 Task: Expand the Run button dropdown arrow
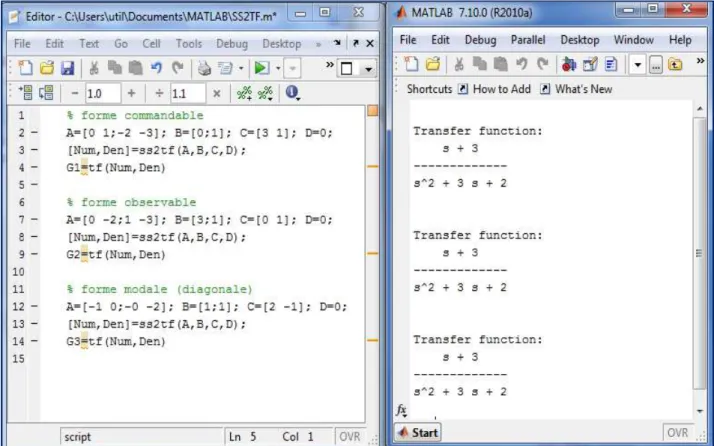tap(278, 69)
